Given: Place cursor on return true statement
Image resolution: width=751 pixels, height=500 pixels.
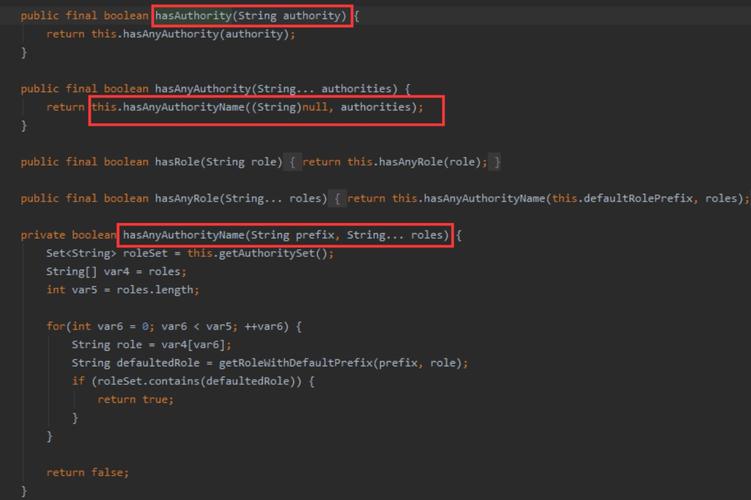Looking at the screenshot, I should pos(136,399).
